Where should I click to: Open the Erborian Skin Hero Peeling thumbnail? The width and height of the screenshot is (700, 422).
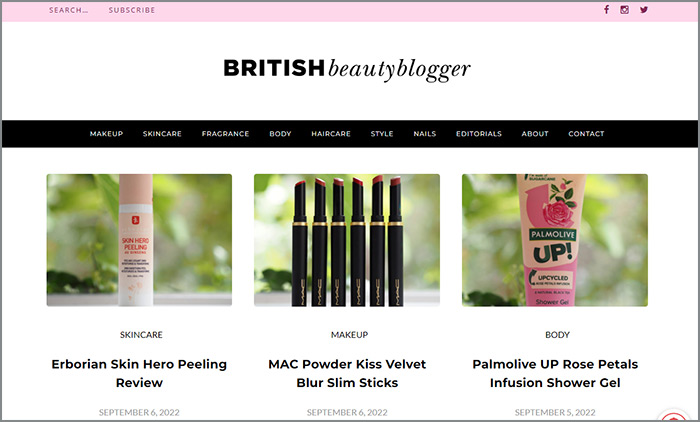pos(139,240)
